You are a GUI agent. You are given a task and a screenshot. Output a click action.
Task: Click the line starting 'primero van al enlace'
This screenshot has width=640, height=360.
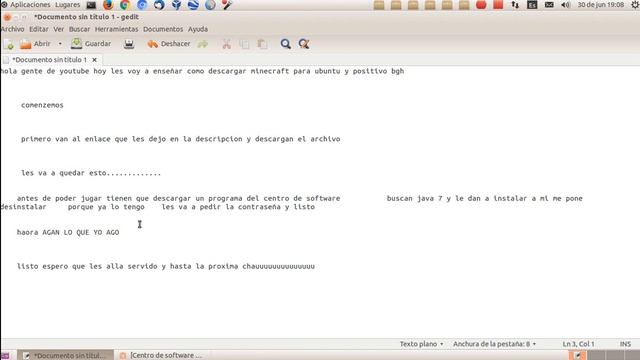click(180, 139)
